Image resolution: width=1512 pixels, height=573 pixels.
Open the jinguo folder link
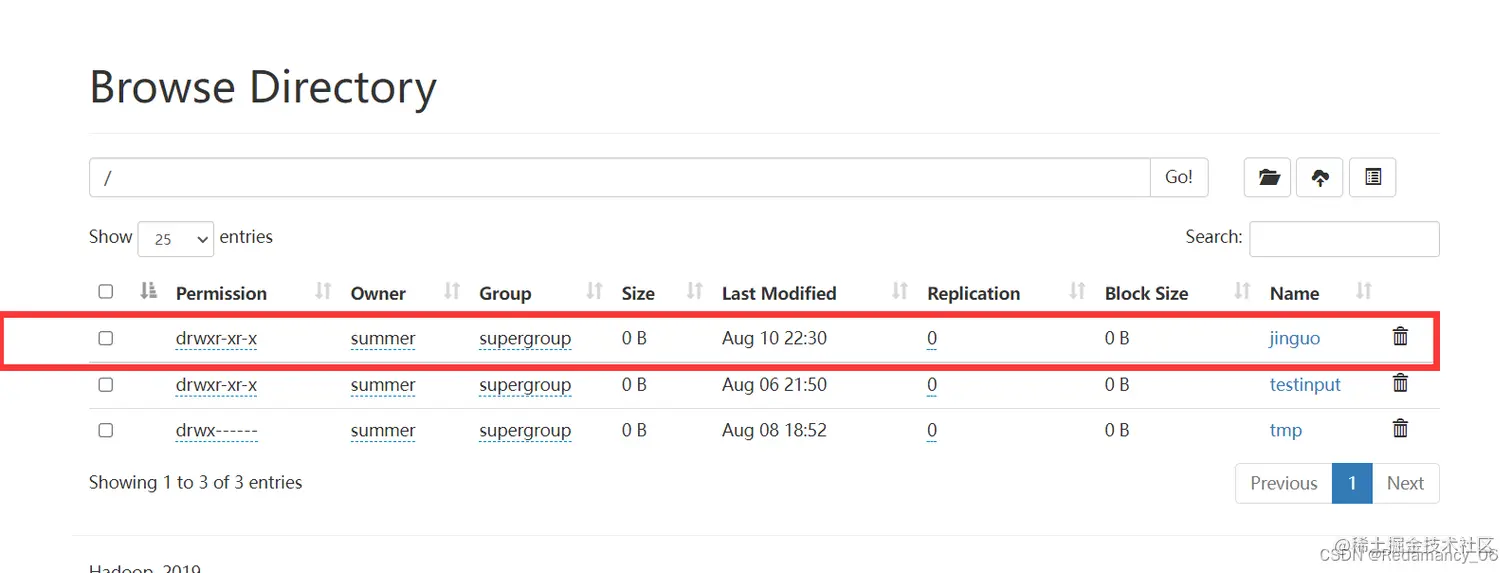point(1295,338)
